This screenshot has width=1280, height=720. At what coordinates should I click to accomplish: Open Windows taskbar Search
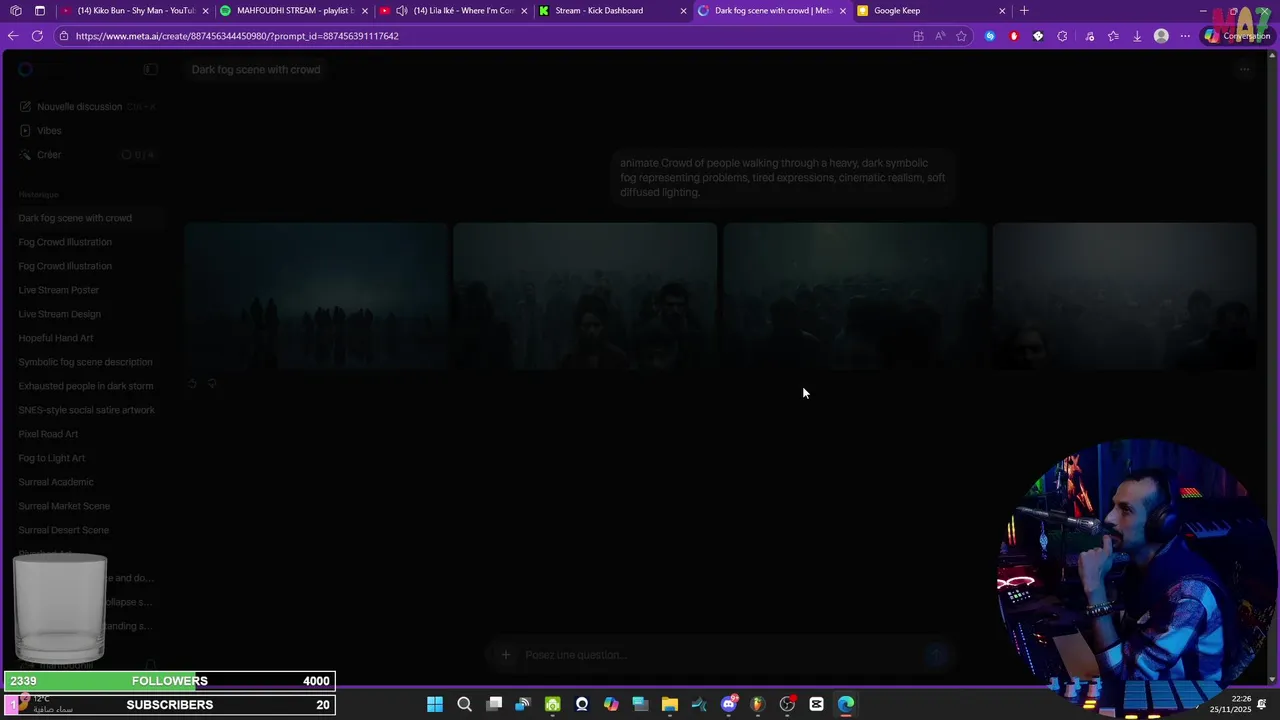pos(464,704)
